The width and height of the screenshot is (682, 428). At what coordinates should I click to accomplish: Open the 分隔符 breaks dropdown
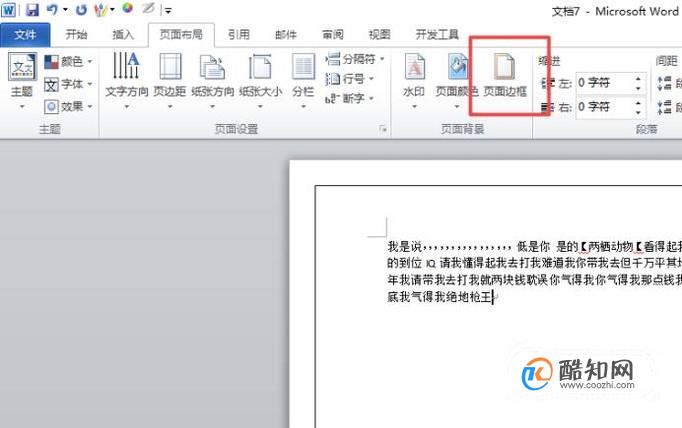click(x=355, y=59)
